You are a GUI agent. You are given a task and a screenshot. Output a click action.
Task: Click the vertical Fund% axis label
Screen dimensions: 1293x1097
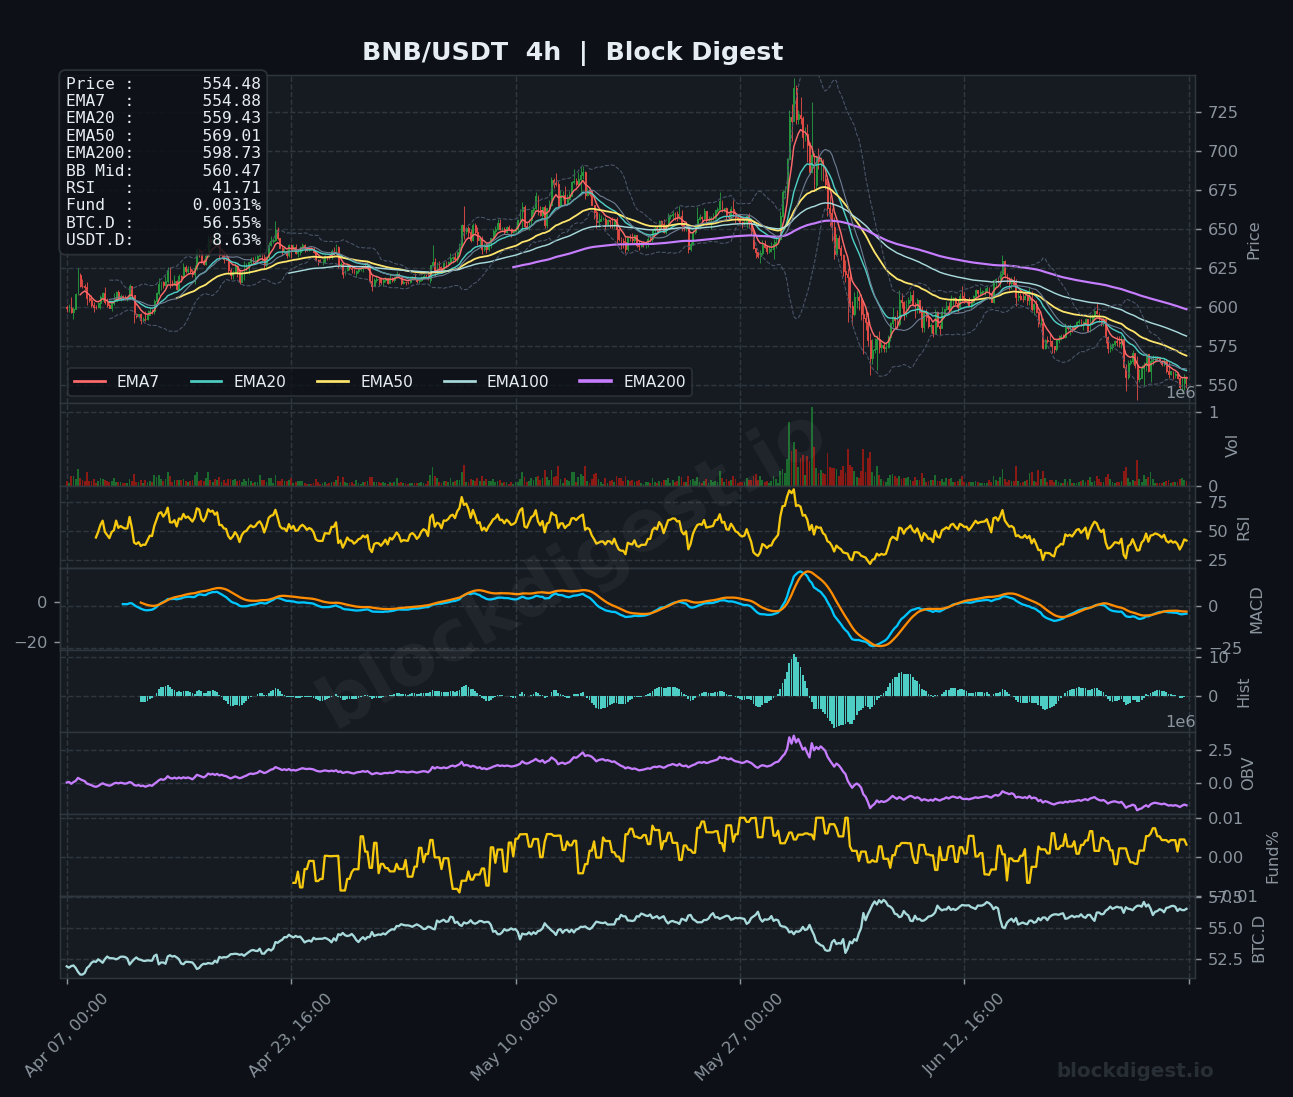tap(1273, 857)
